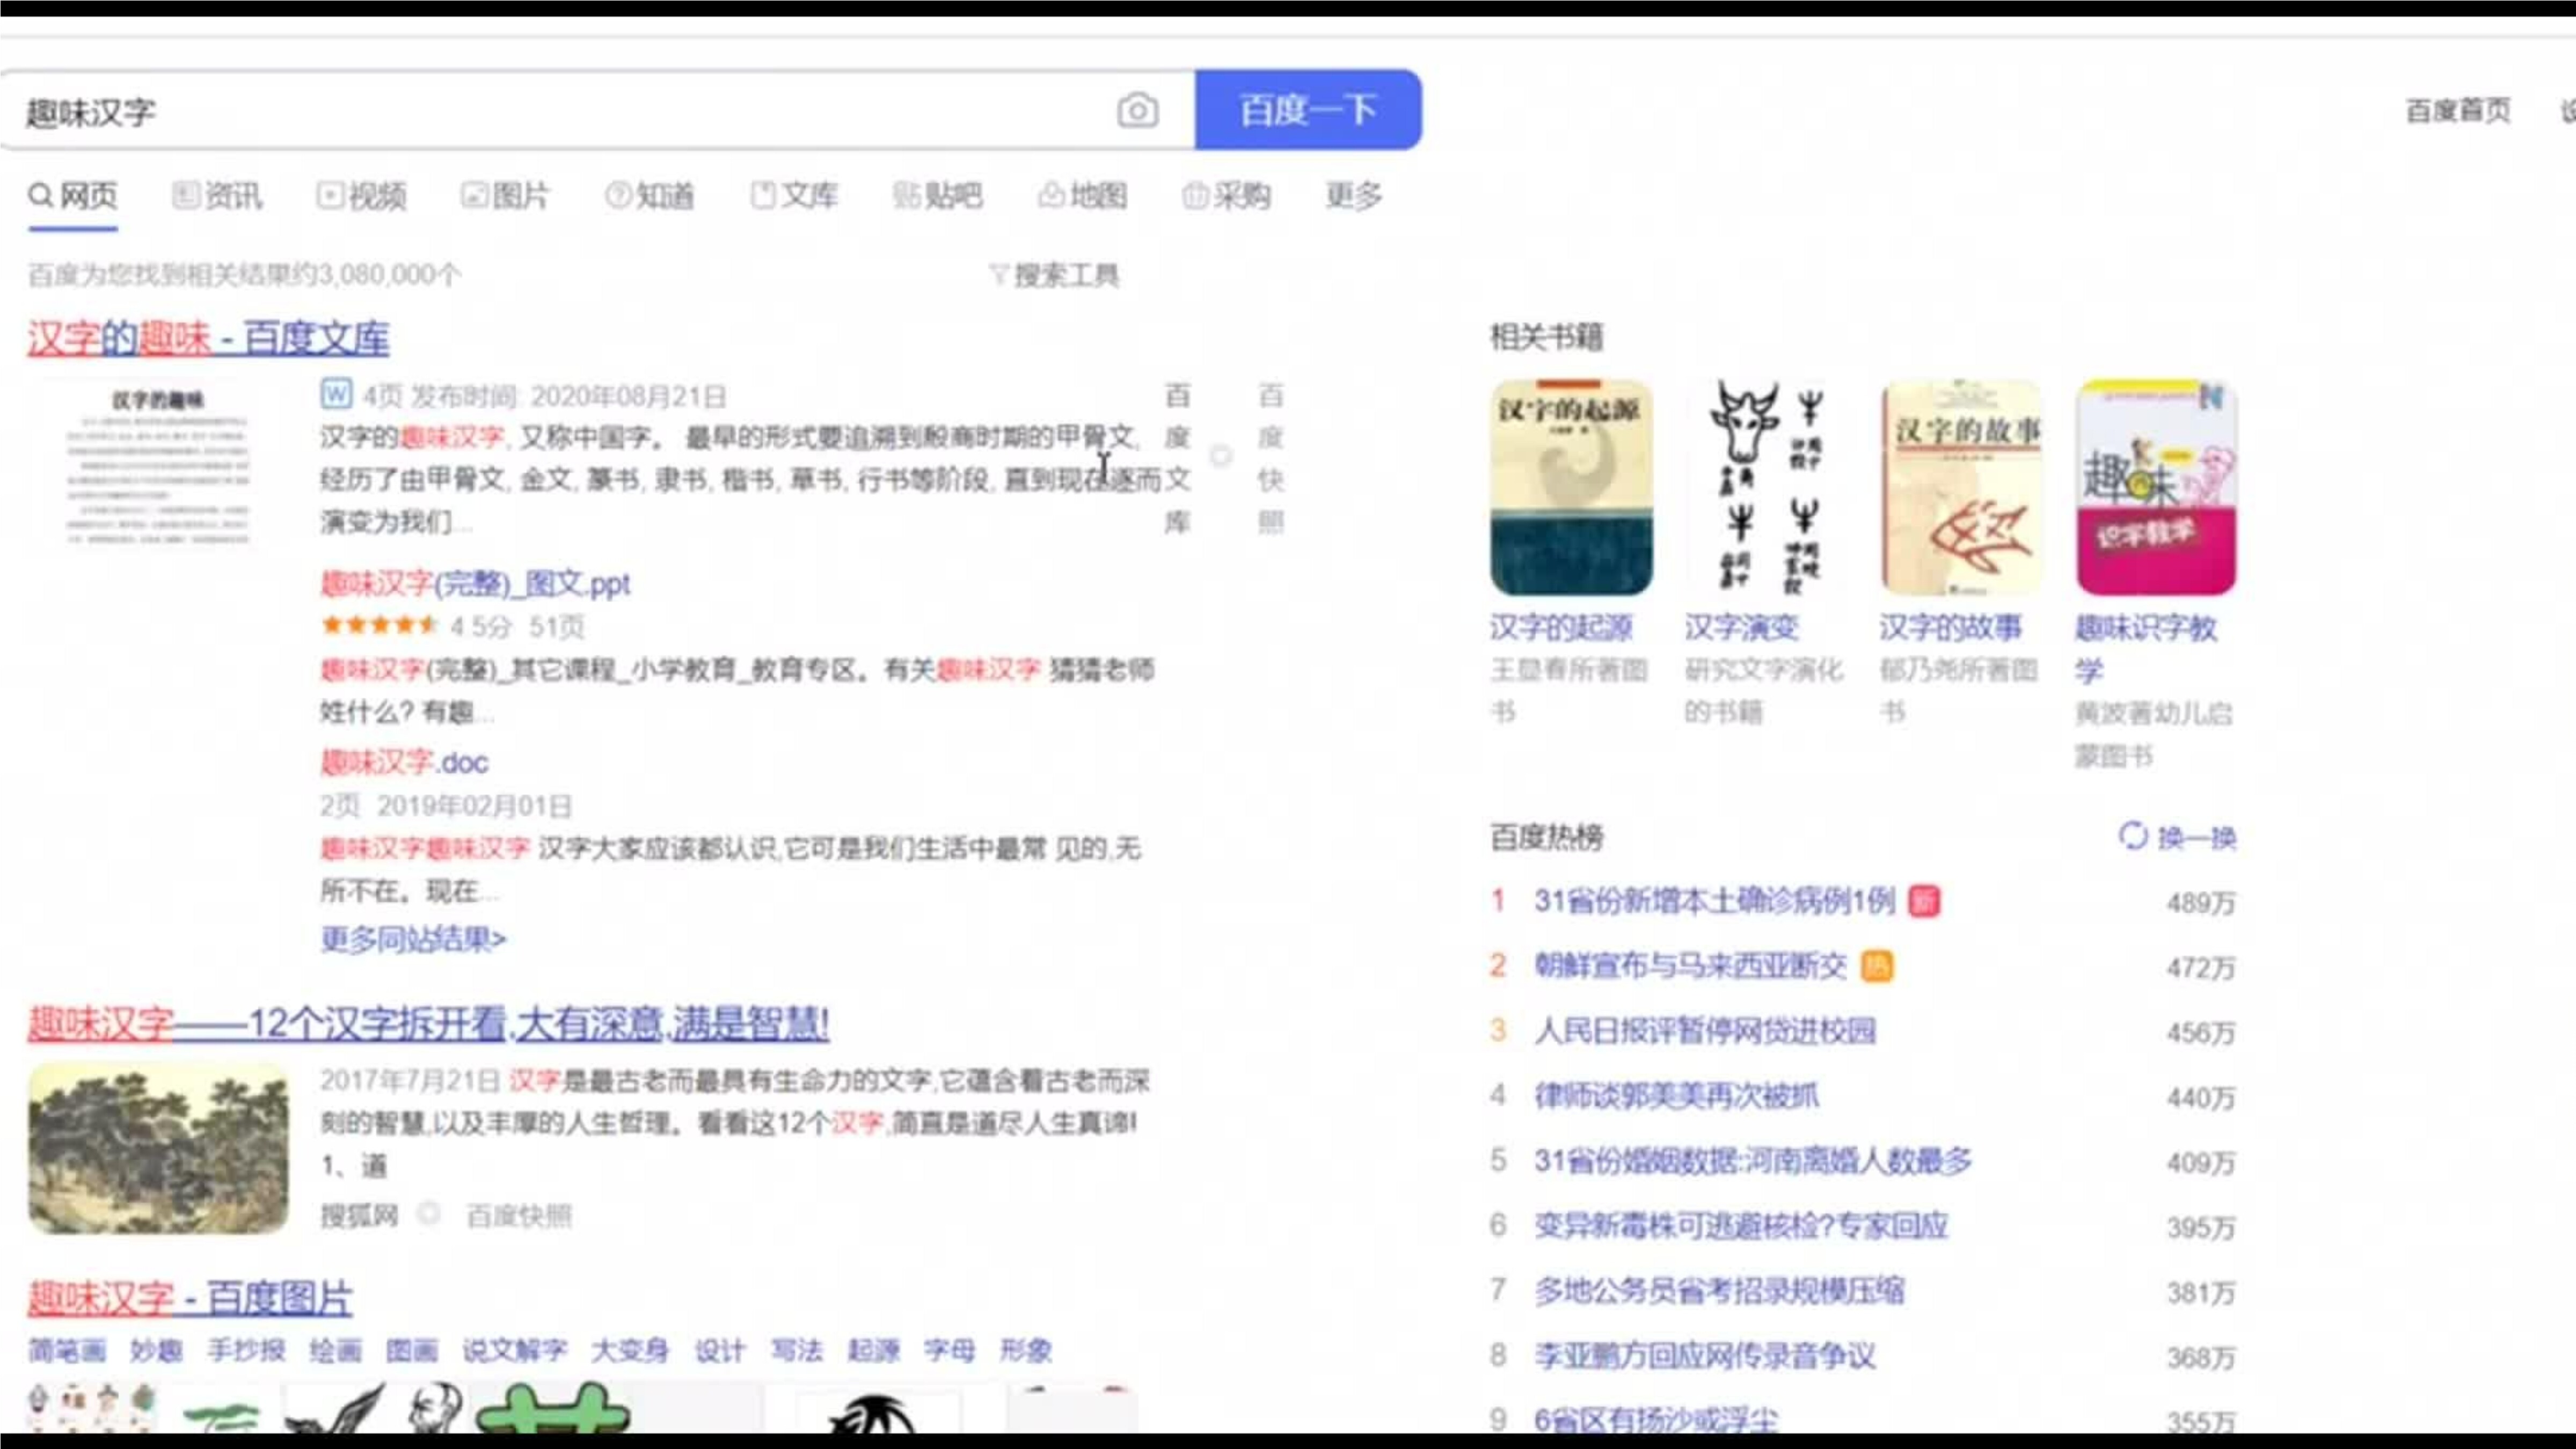Select the 贴吧 tab
Image resolution: width=2576 pixels, height=1449 pixels.
pos(938,196)
